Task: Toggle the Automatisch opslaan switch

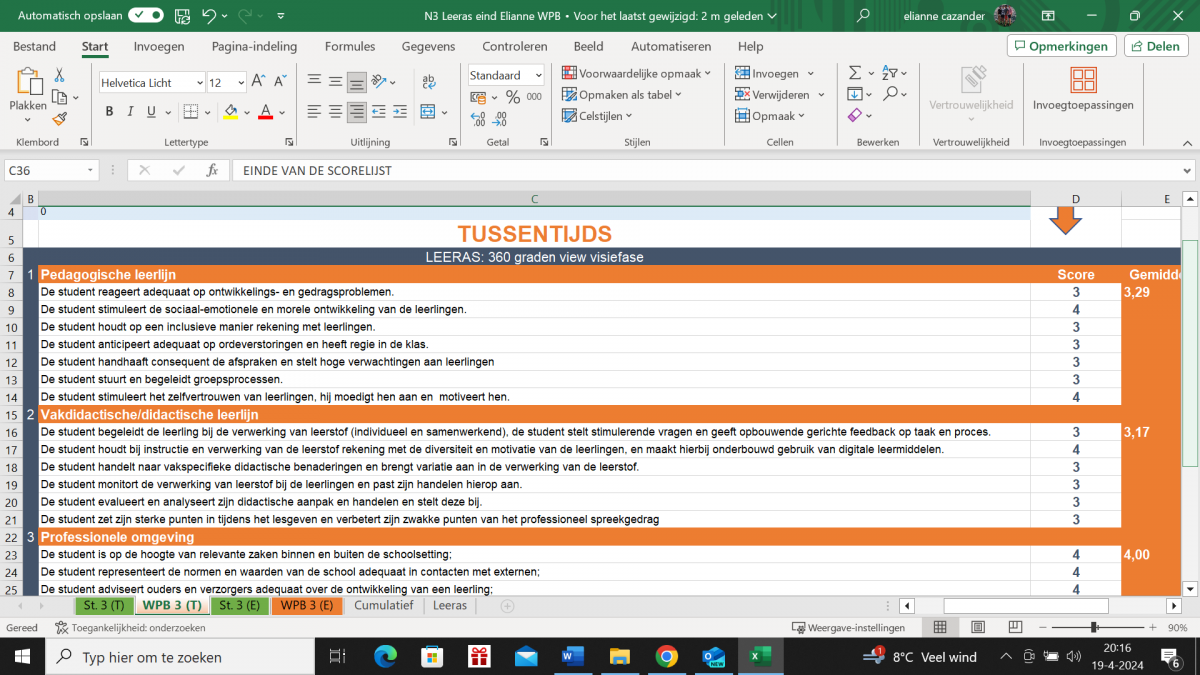Action: (x=146, y=16)
